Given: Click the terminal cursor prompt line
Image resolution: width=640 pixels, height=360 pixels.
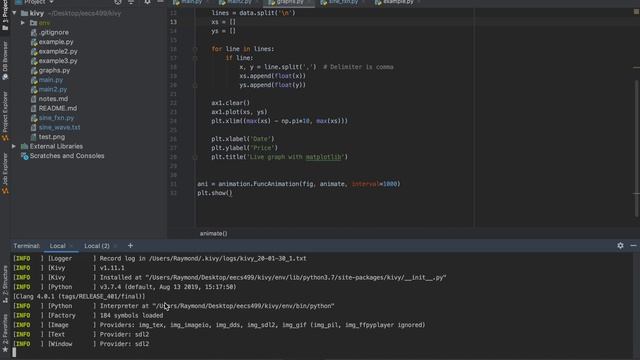Looking at the screenshot, I should click(x=14, y=353).
